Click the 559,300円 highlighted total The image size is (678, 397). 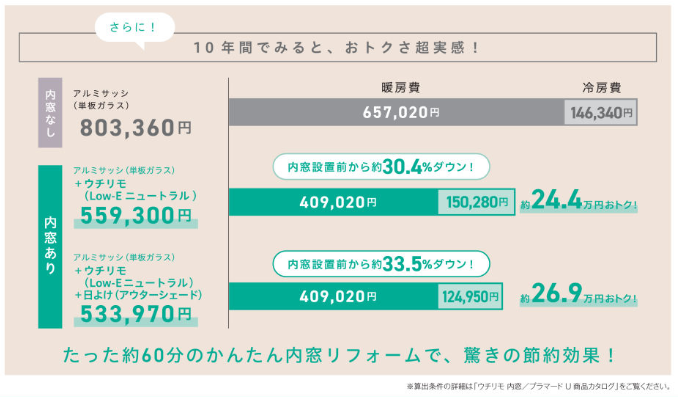tap(136, 216)
